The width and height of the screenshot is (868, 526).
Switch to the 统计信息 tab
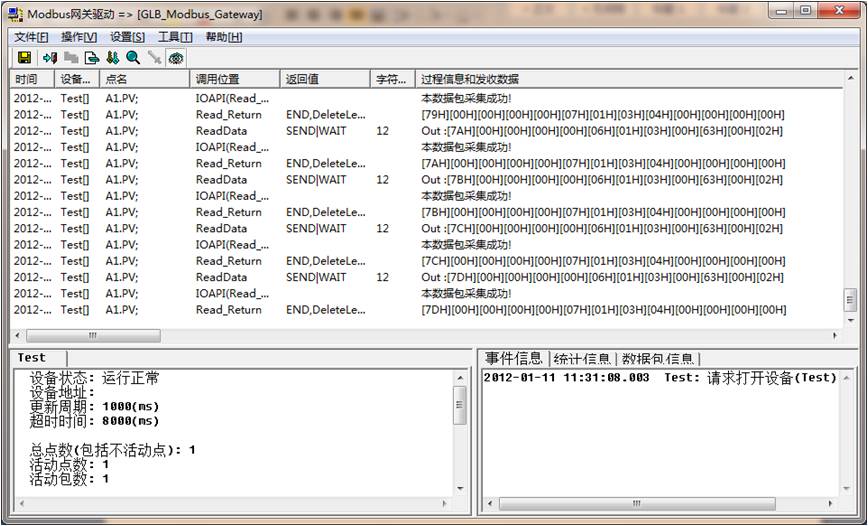tap(582, 358)
